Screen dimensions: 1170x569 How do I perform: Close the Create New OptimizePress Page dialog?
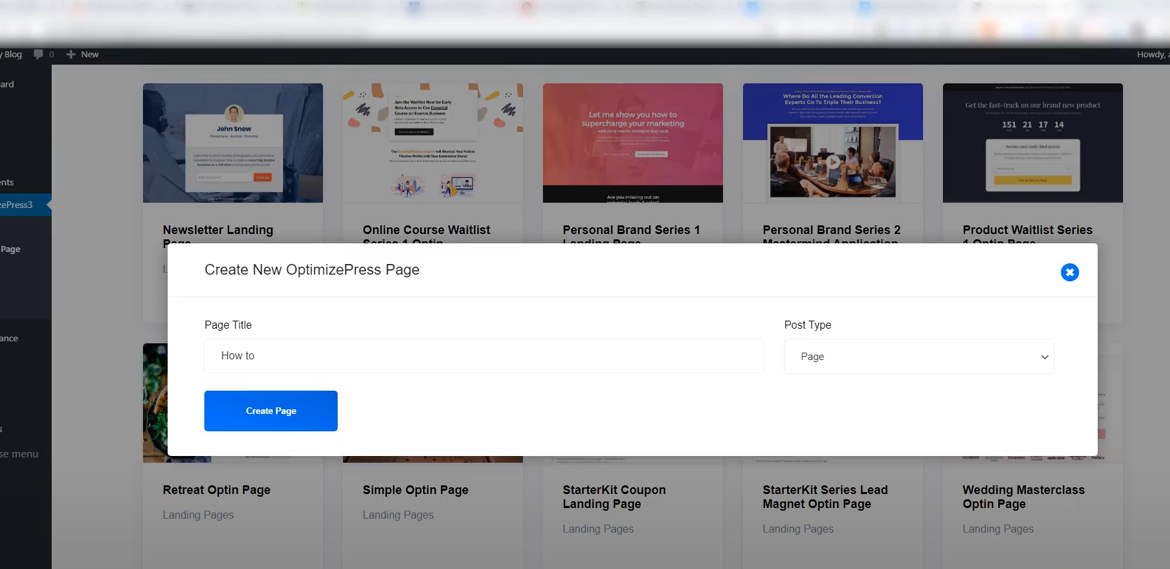pos(1069,272)
